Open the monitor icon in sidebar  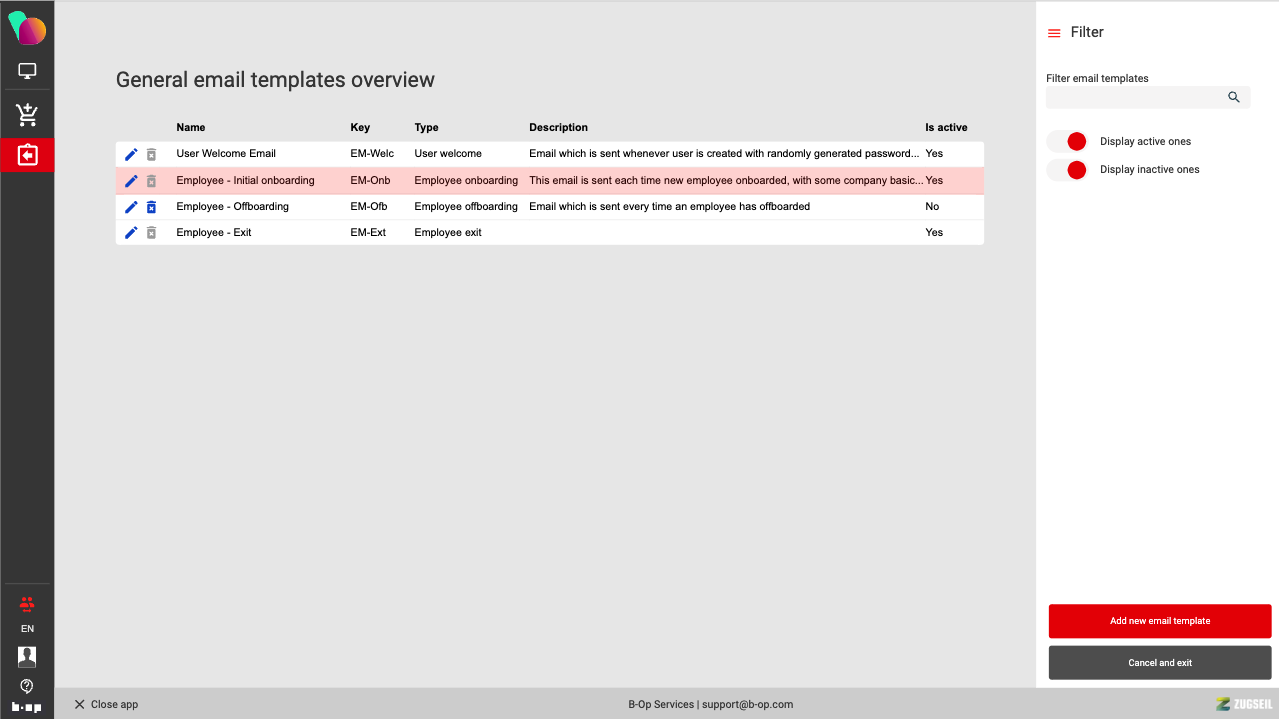click(27, 71)
